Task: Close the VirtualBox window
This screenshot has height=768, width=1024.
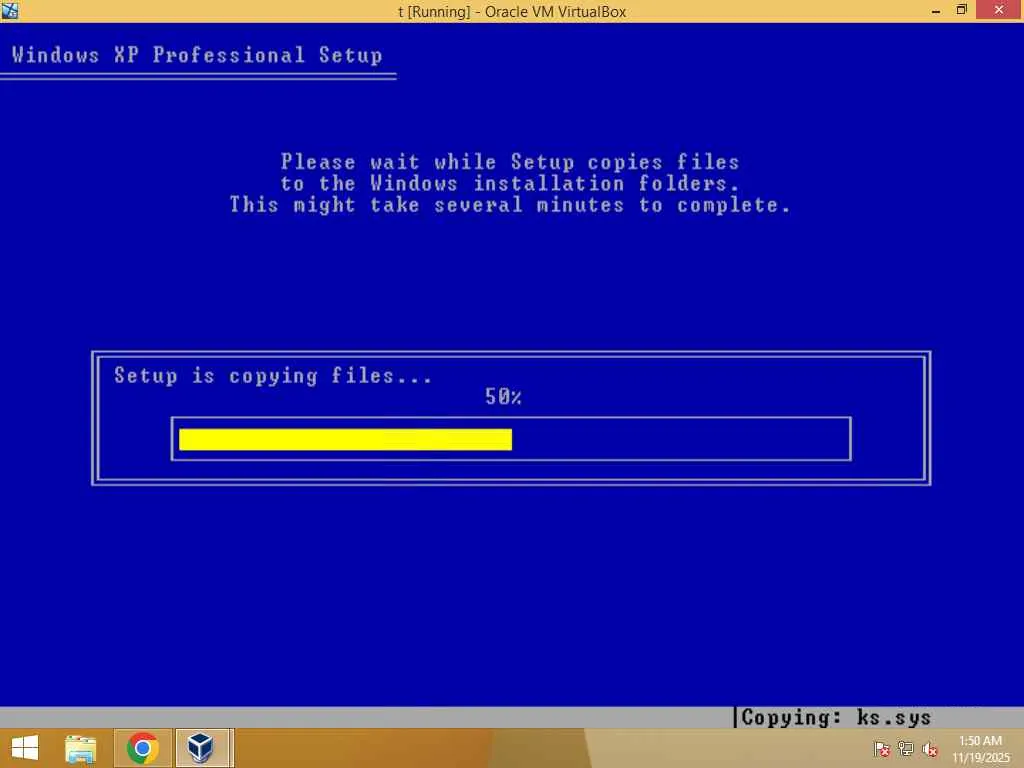Action: click(x=999, y=10)
